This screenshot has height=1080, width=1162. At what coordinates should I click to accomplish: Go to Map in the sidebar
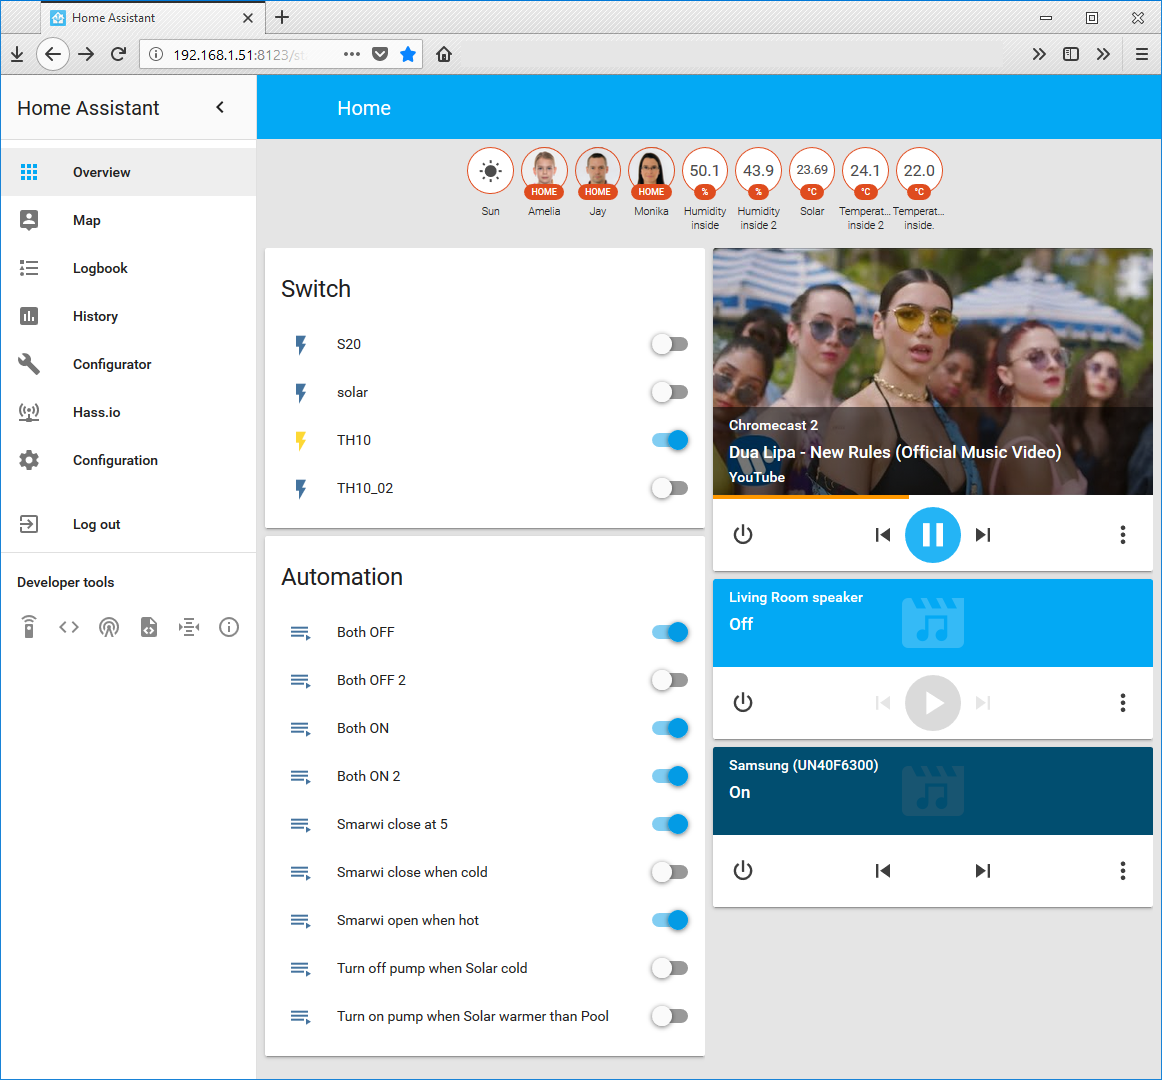coord(129,220)
